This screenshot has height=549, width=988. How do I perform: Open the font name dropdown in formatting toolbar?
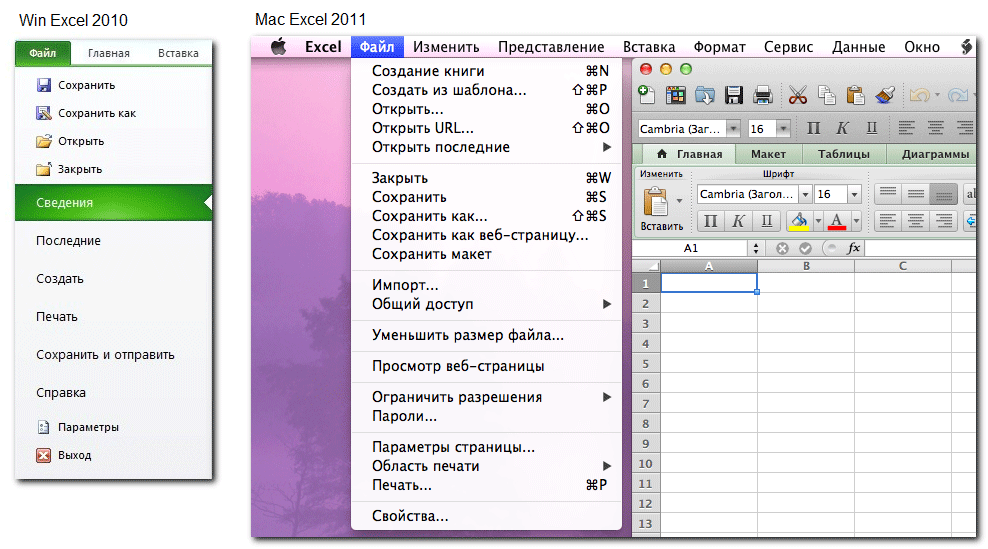733,129
